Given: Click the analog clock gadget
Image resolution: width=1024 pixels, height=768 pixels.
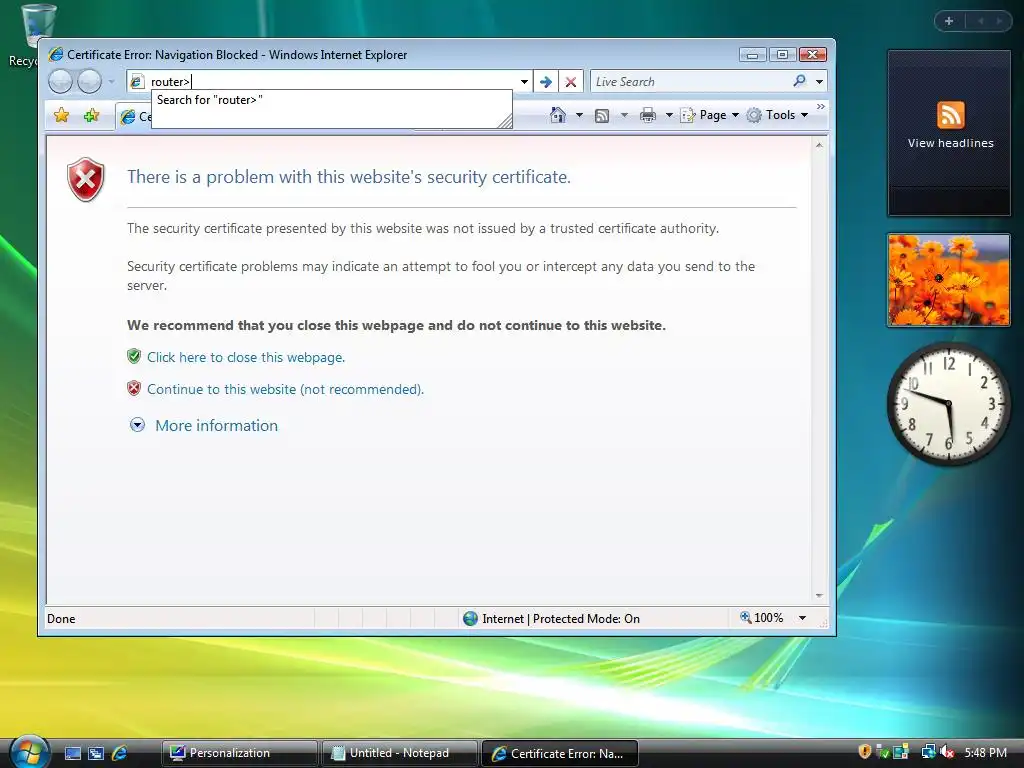Looking at the screenshot, I should [949, 404].
